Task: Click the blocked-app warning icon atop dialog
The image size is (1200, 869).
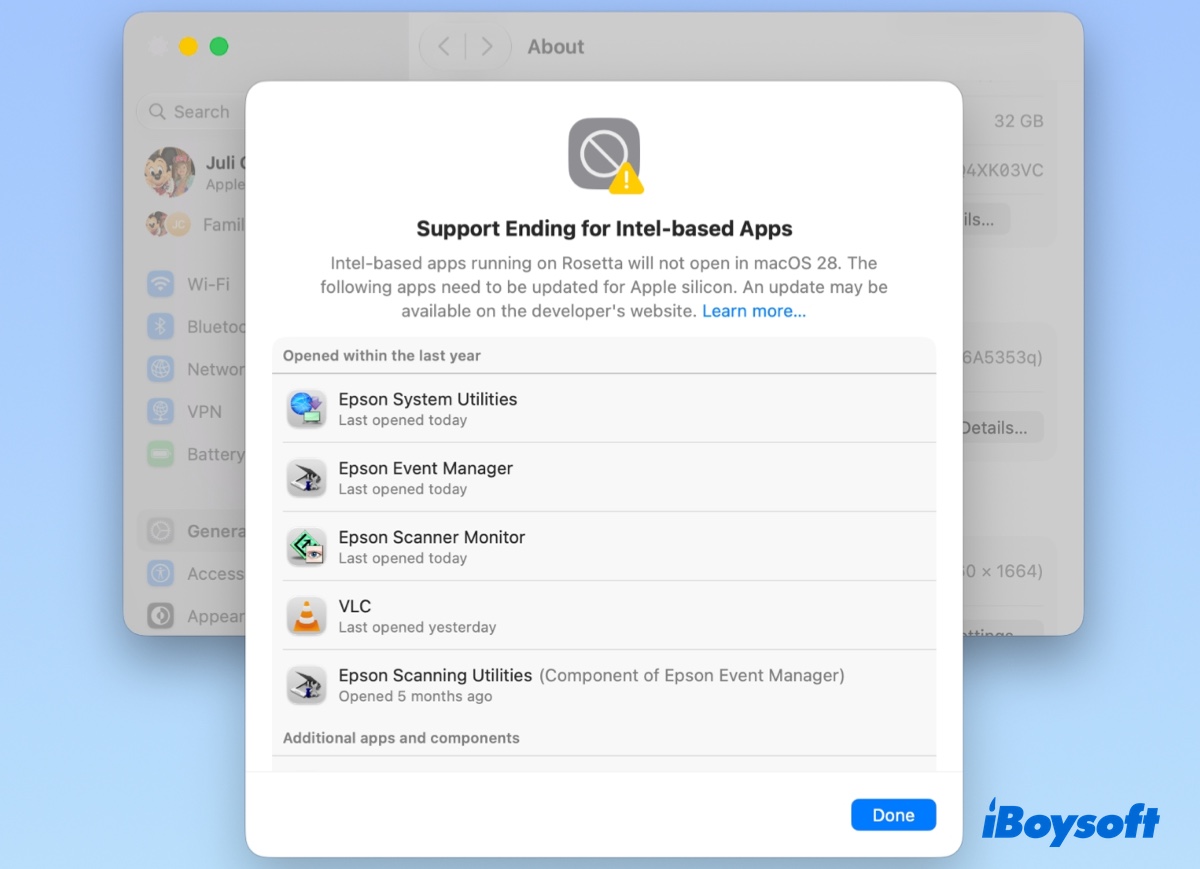Action: click(x=605, y=155)
